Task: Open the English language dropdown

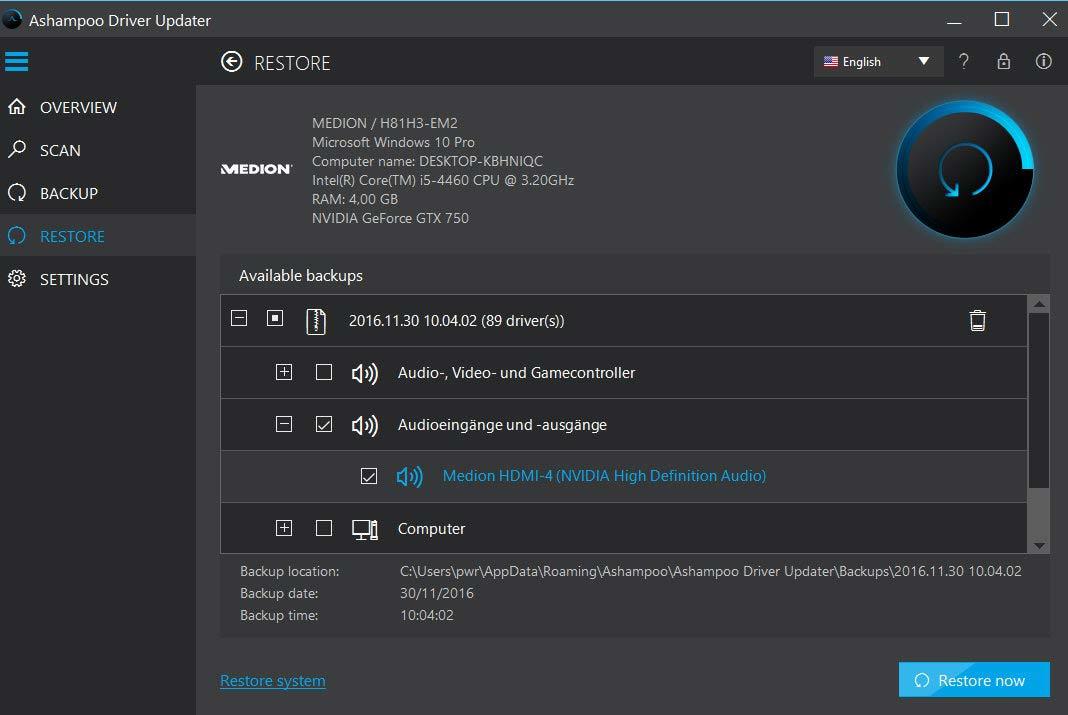Action: click(878, 61)
